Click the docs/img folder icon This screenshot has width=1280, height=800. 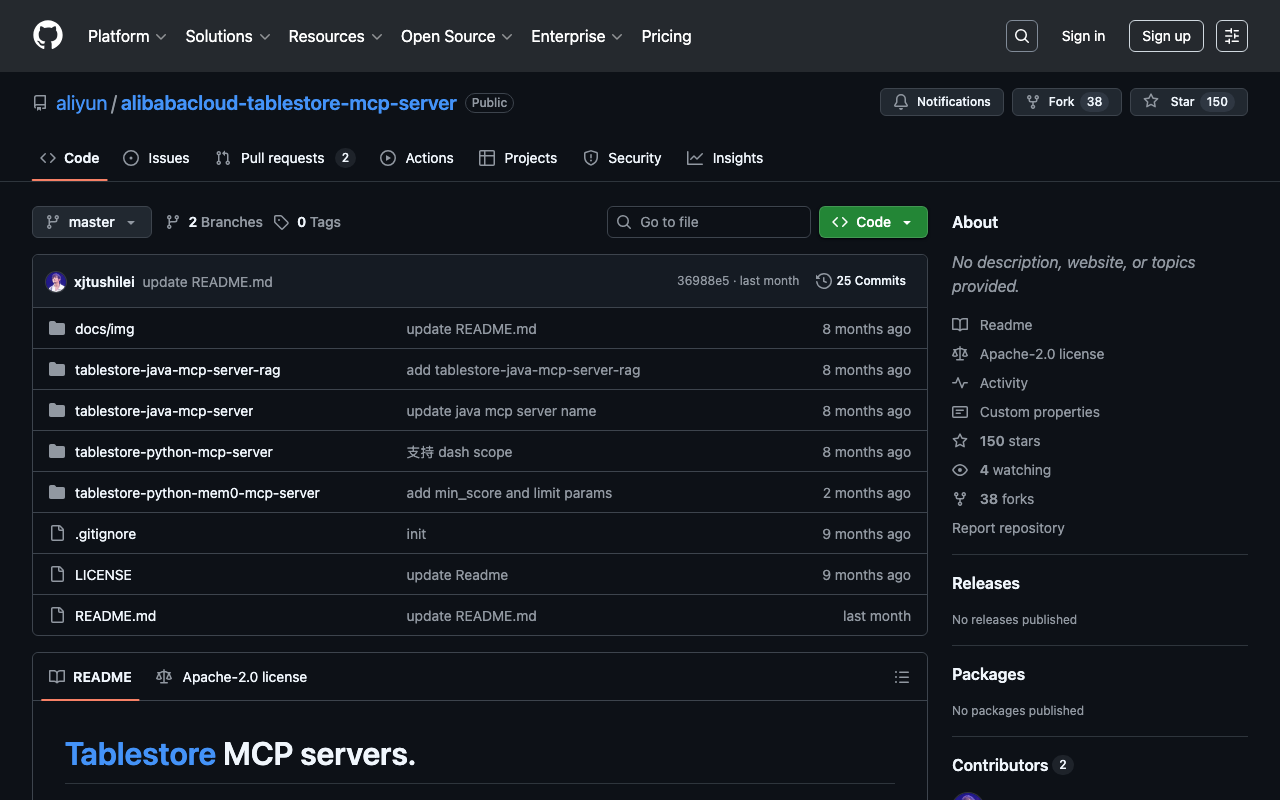[57, 329]
